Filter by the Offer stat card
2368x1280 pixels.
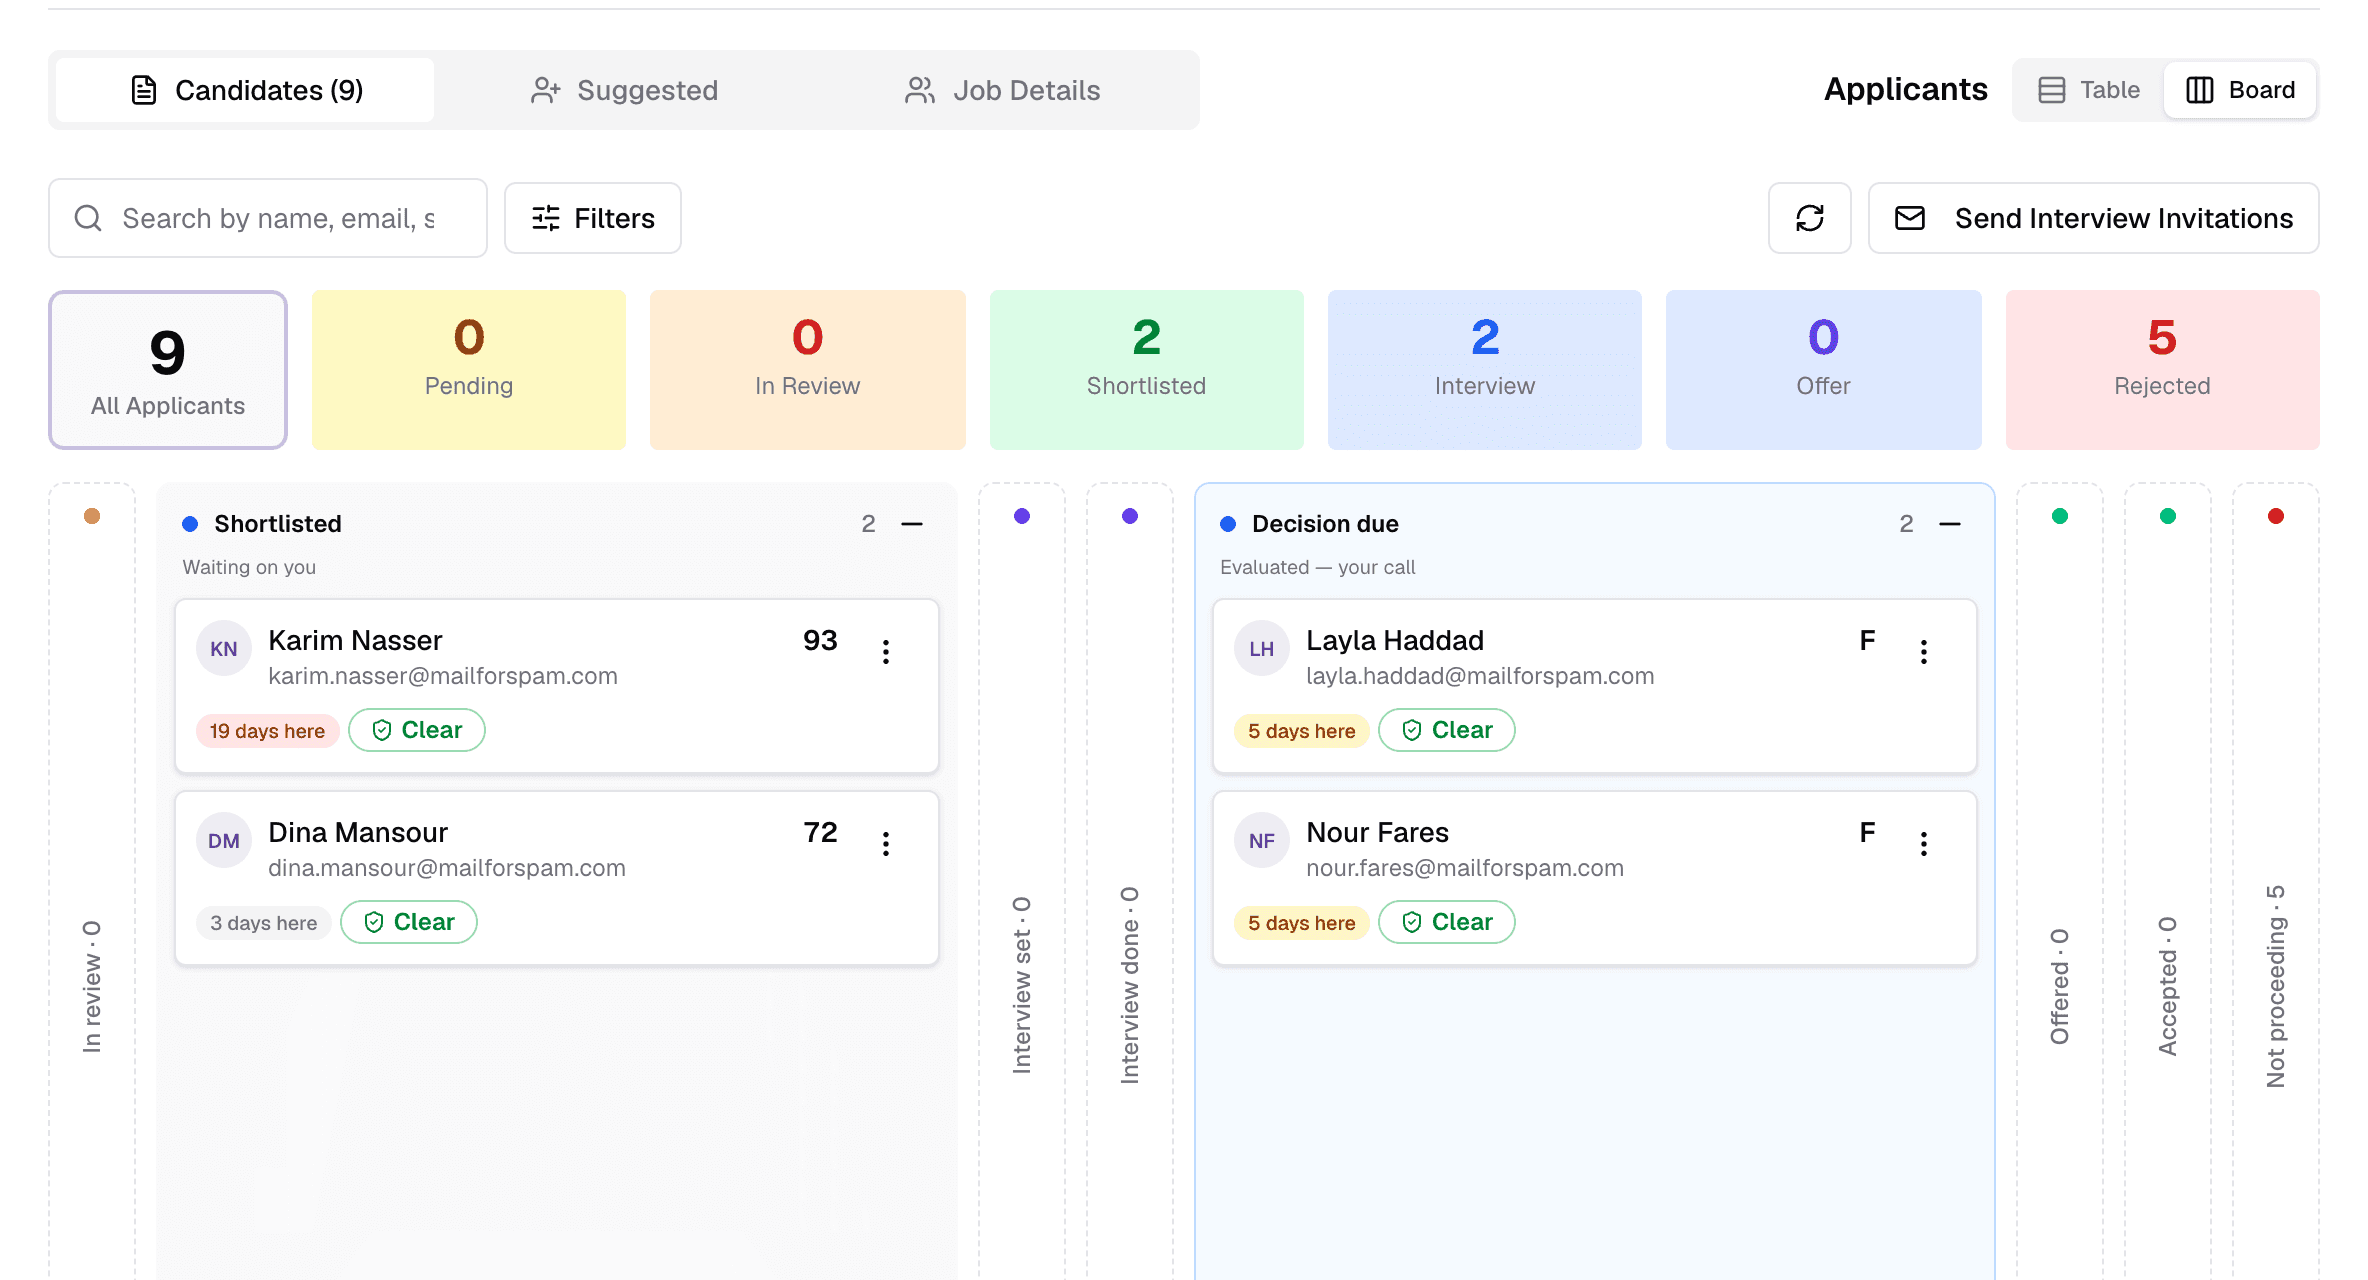(1824, 370)
